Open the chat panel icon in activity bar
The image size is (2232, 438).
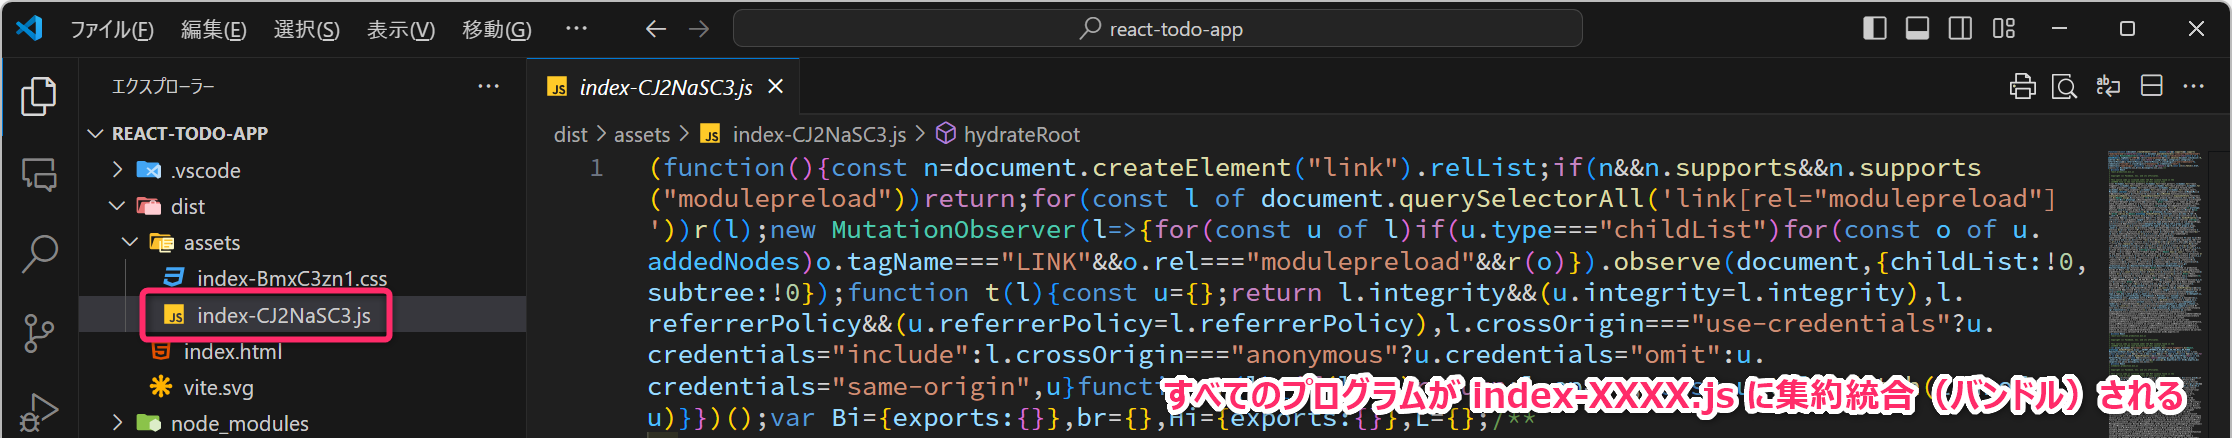39,176
